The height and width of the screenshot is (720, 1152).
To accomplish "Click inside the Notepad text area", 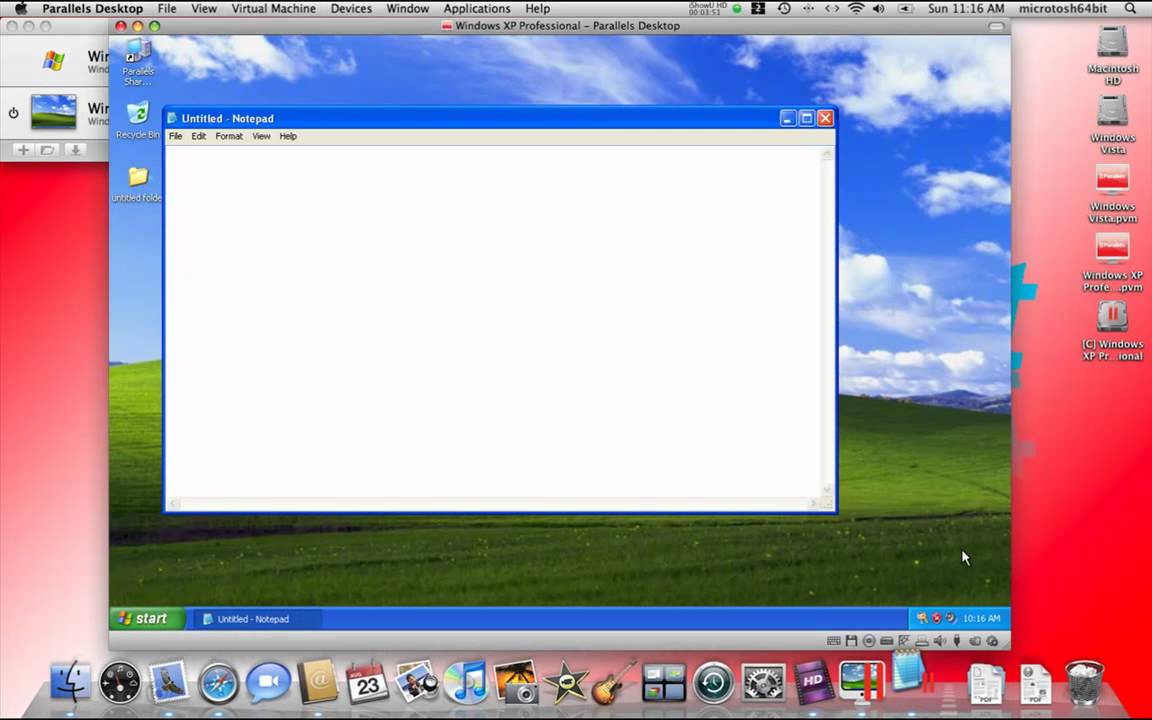I will tap(493, 321).
